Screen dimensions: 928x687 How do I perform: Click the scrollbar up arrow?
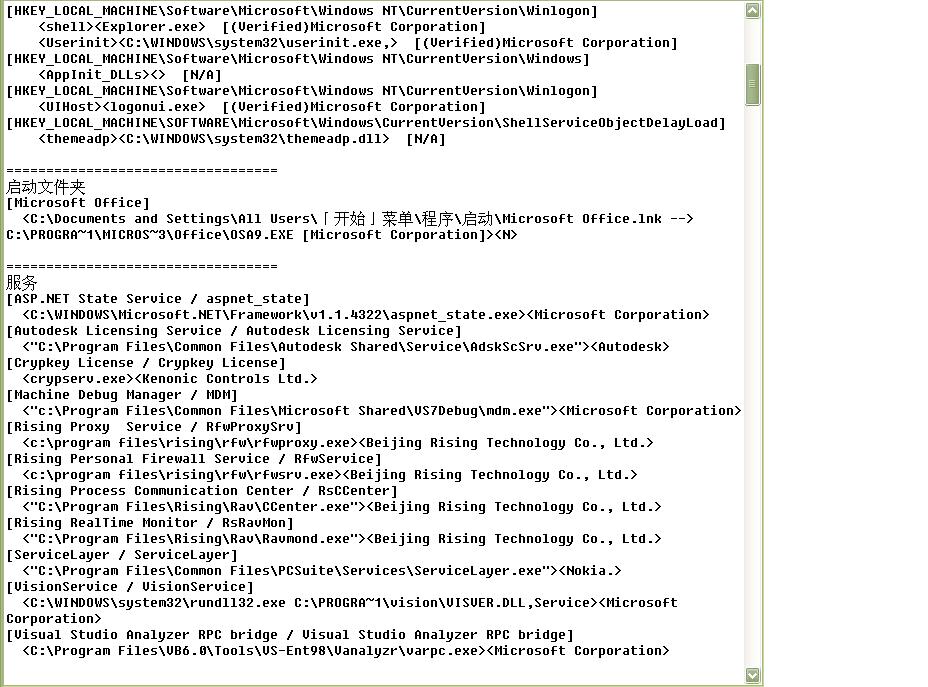tap(752, 10)
